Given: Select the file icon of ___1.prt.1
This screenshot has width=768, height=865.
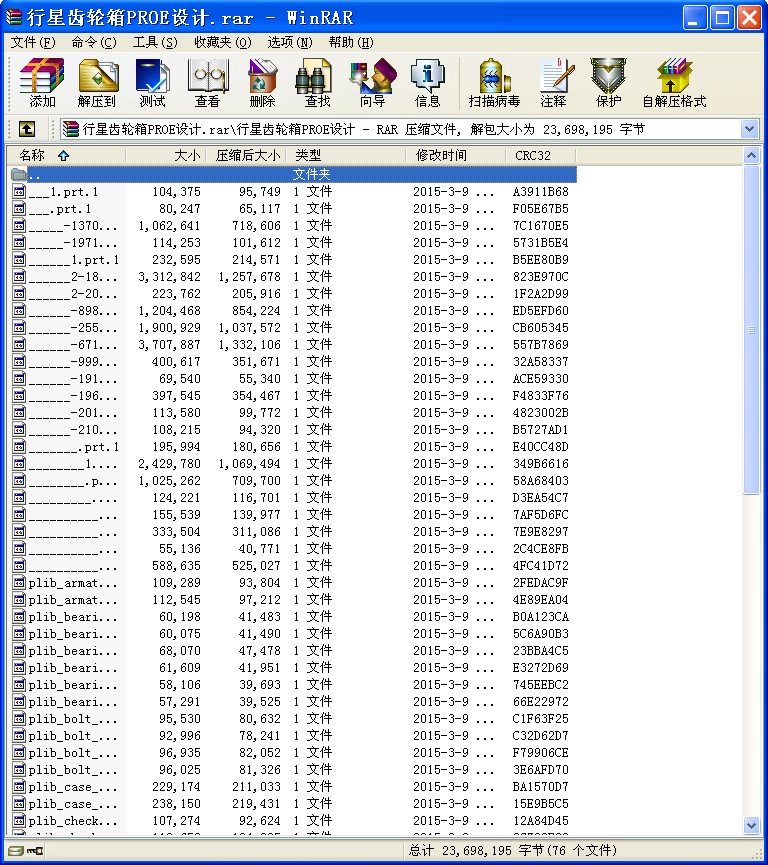Looking at the screenshot, I should click(x=19, y=192).
